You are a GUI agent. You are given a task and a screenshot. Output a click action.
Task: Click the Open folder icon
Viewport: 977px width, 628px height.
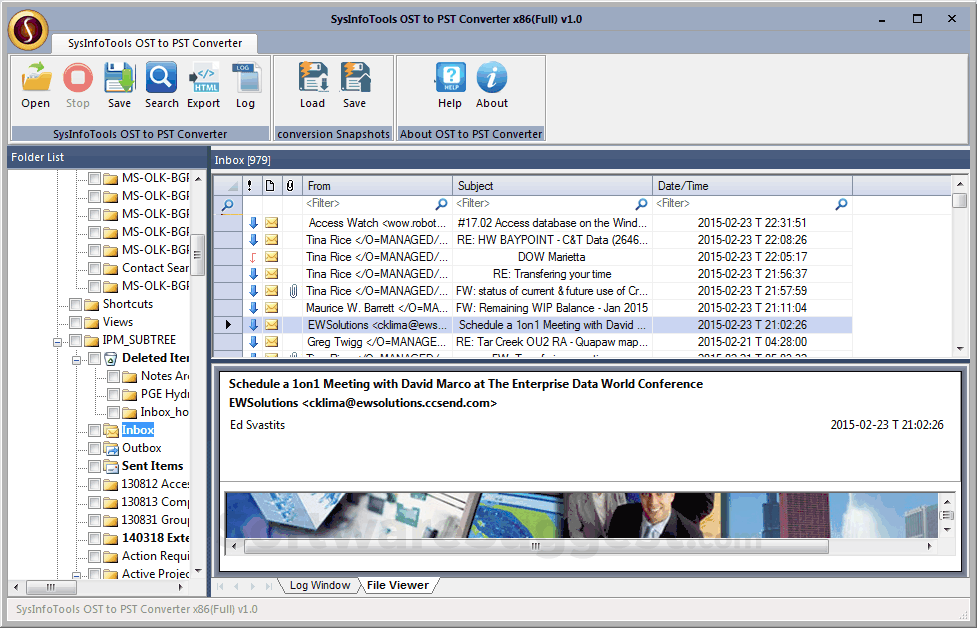[x=36, y=79]
